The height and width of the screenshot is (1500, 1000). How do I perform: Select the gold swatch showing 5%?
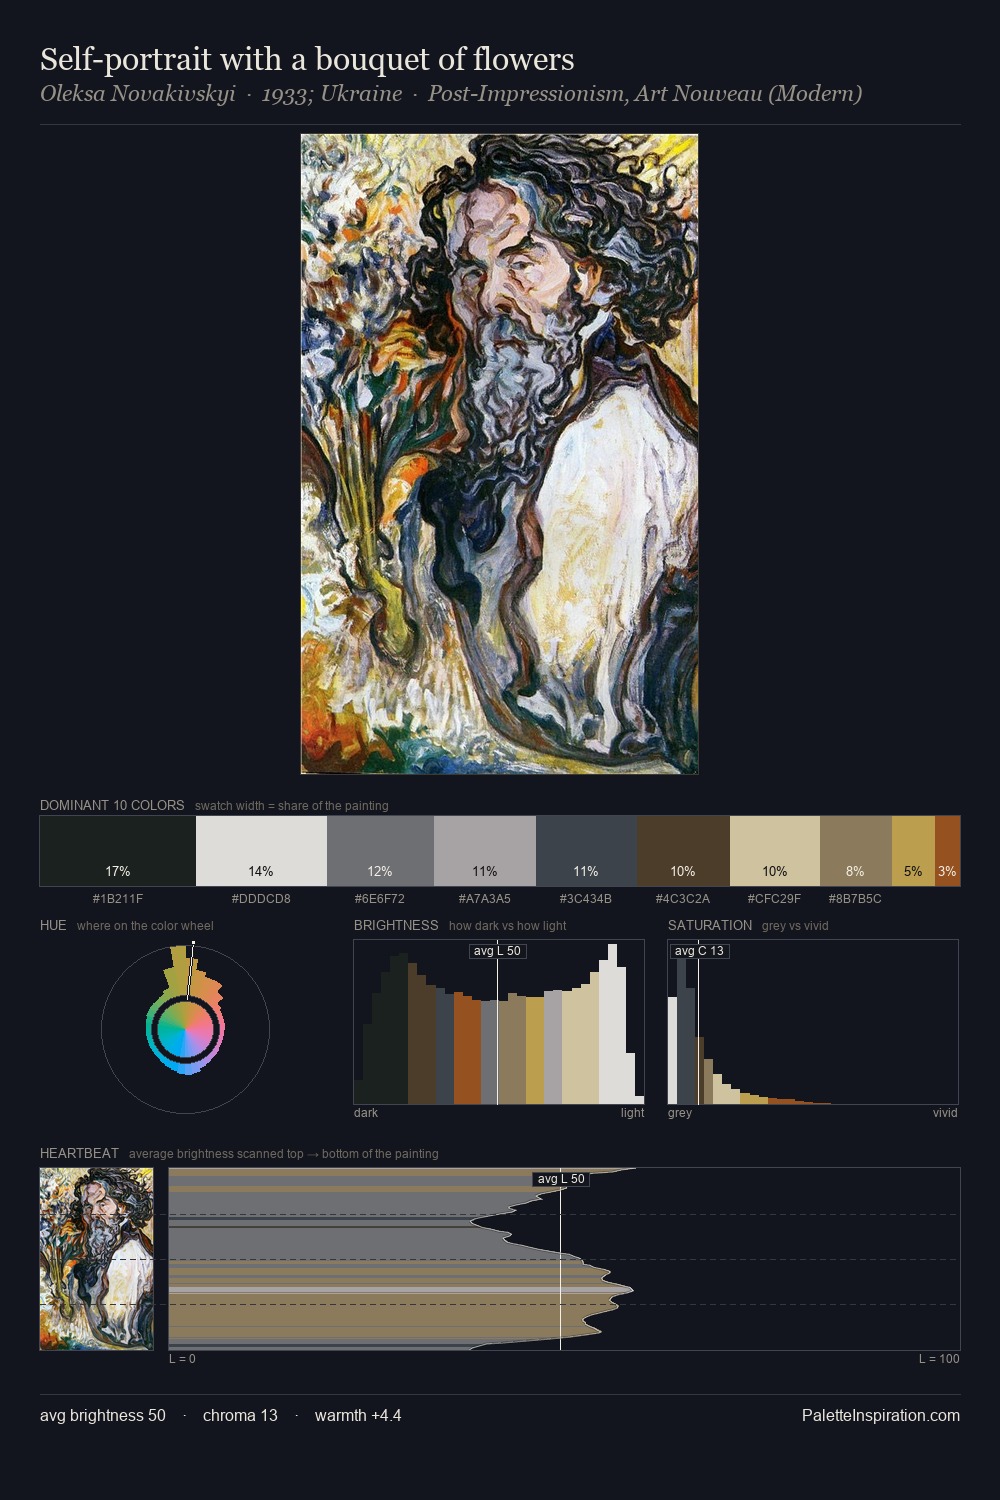[x=913, y=851]
